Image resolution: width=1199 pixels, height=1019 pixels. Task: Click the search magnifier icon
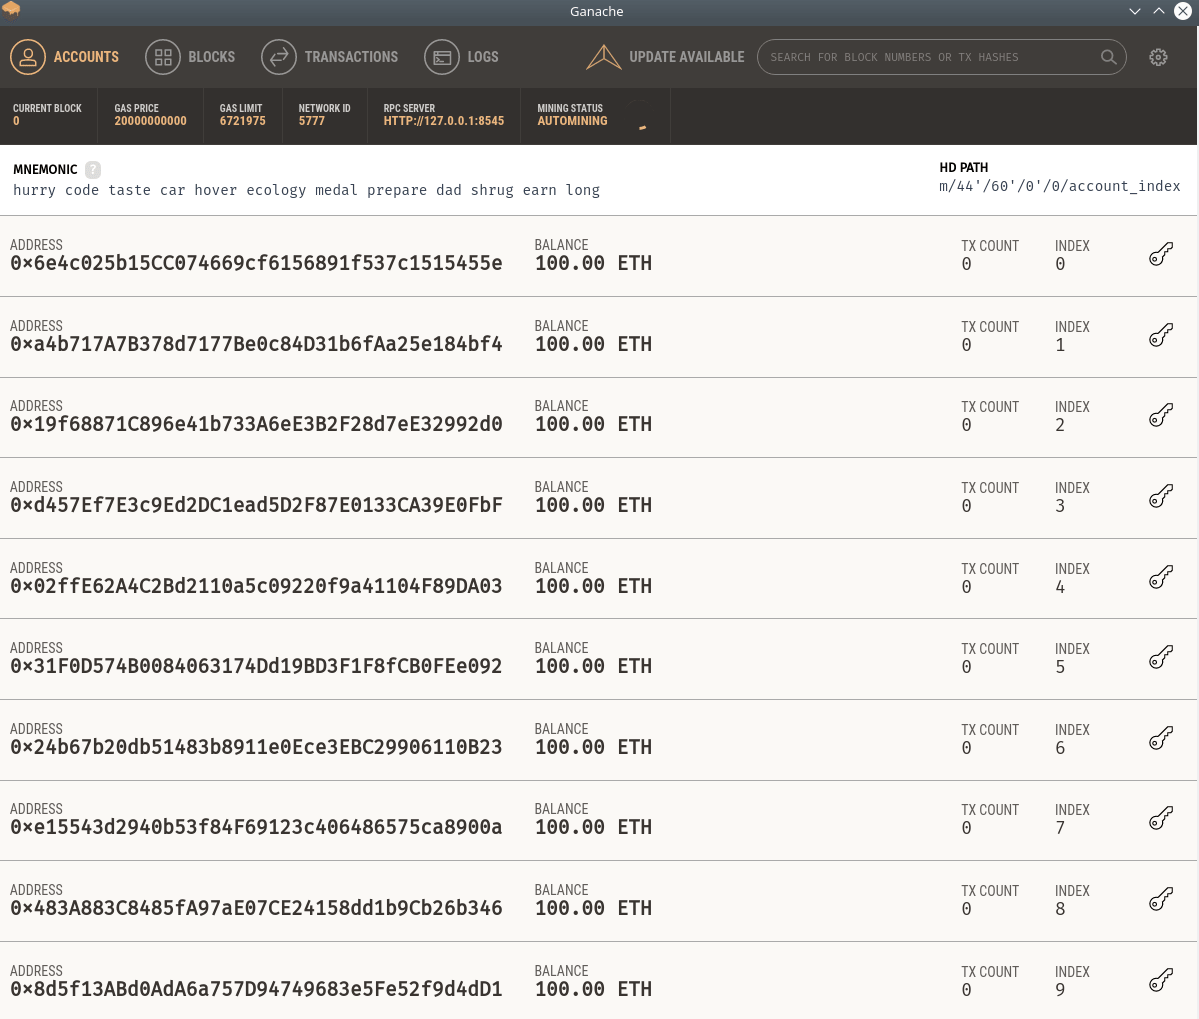click(1108, 57)
